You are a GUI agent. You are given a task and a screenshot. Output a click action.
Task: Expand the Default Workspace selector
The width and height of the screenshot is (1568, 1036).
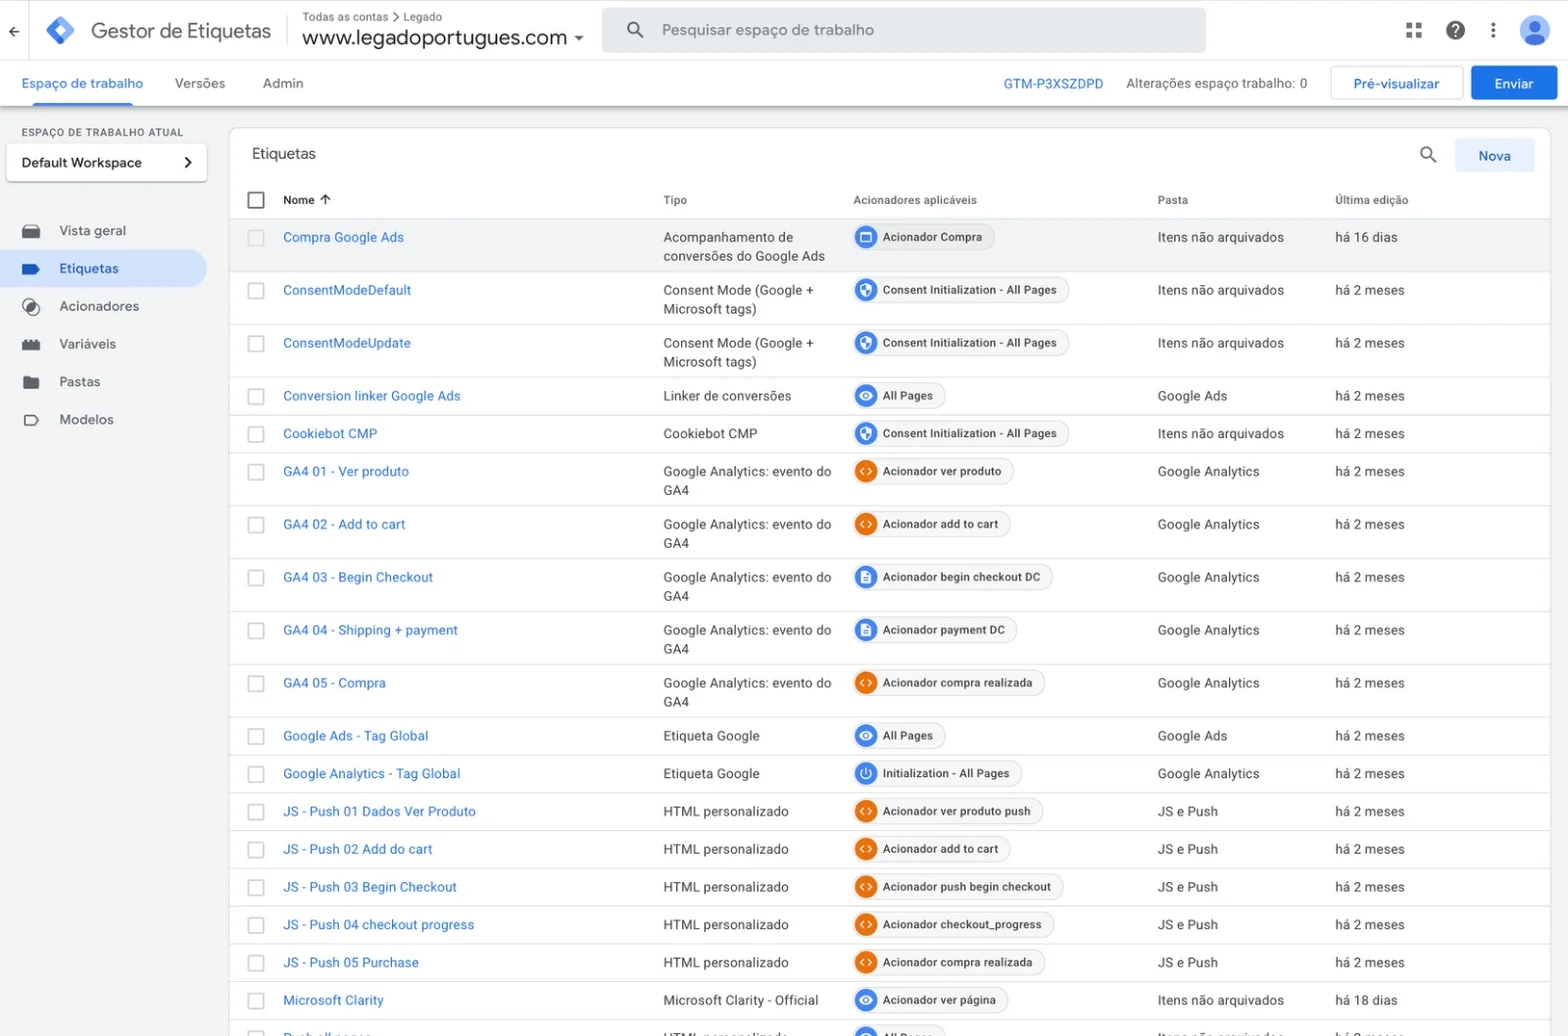107,163
